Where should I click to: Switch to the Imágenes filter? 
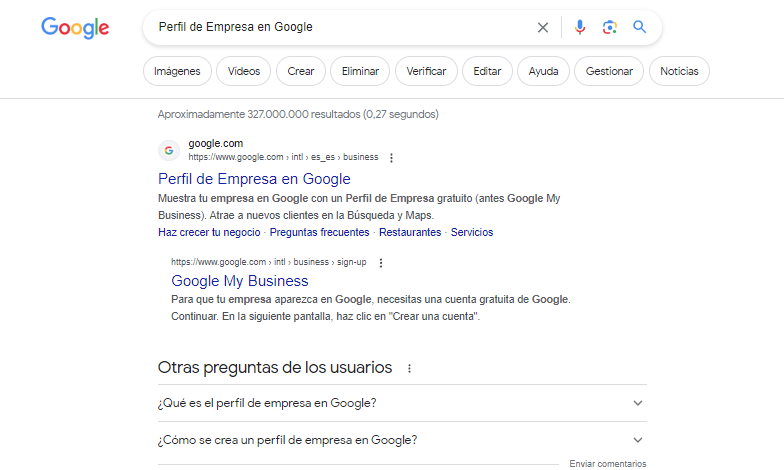177,71
